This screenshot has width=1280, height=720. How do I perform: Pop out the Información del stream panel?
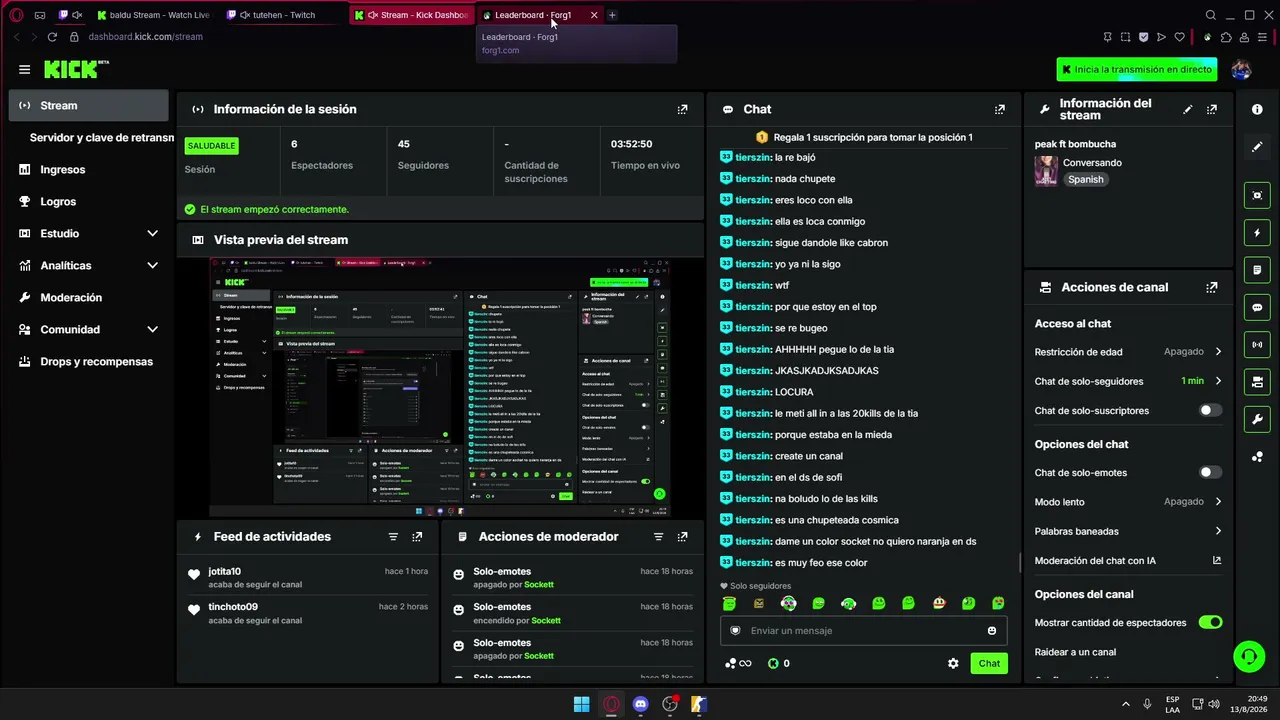1212,109
